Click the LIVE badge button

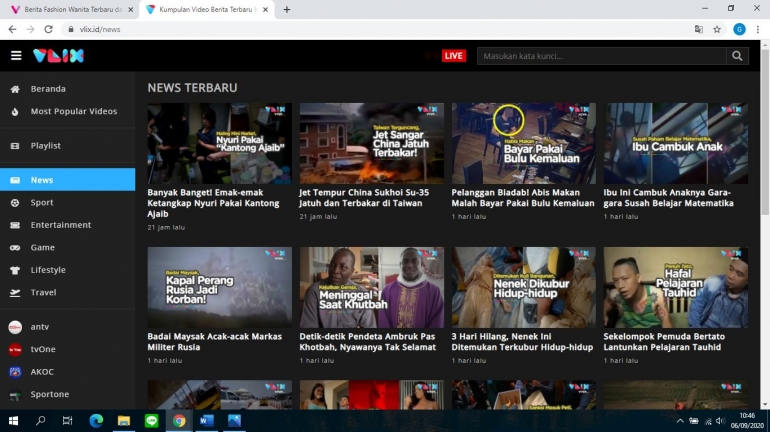pyautogui.click(x=453, y=55)
